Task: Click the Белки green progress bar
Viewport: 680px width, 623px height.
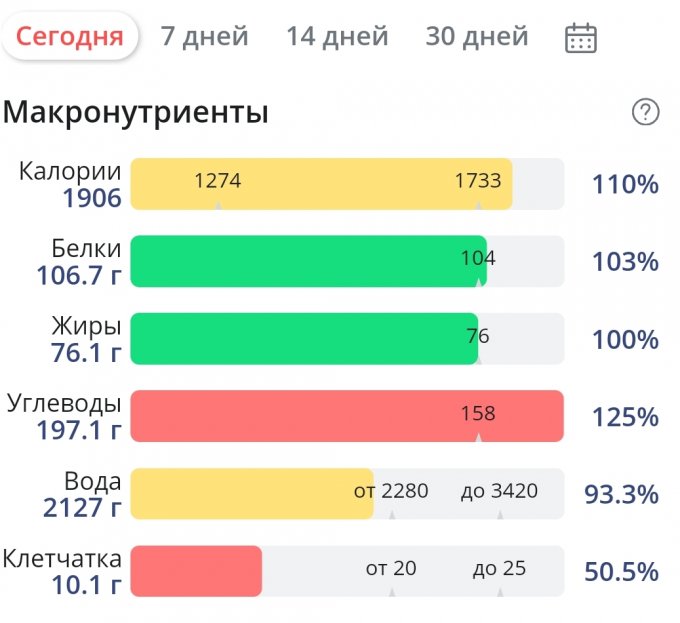Action: [x=308, y=261]
